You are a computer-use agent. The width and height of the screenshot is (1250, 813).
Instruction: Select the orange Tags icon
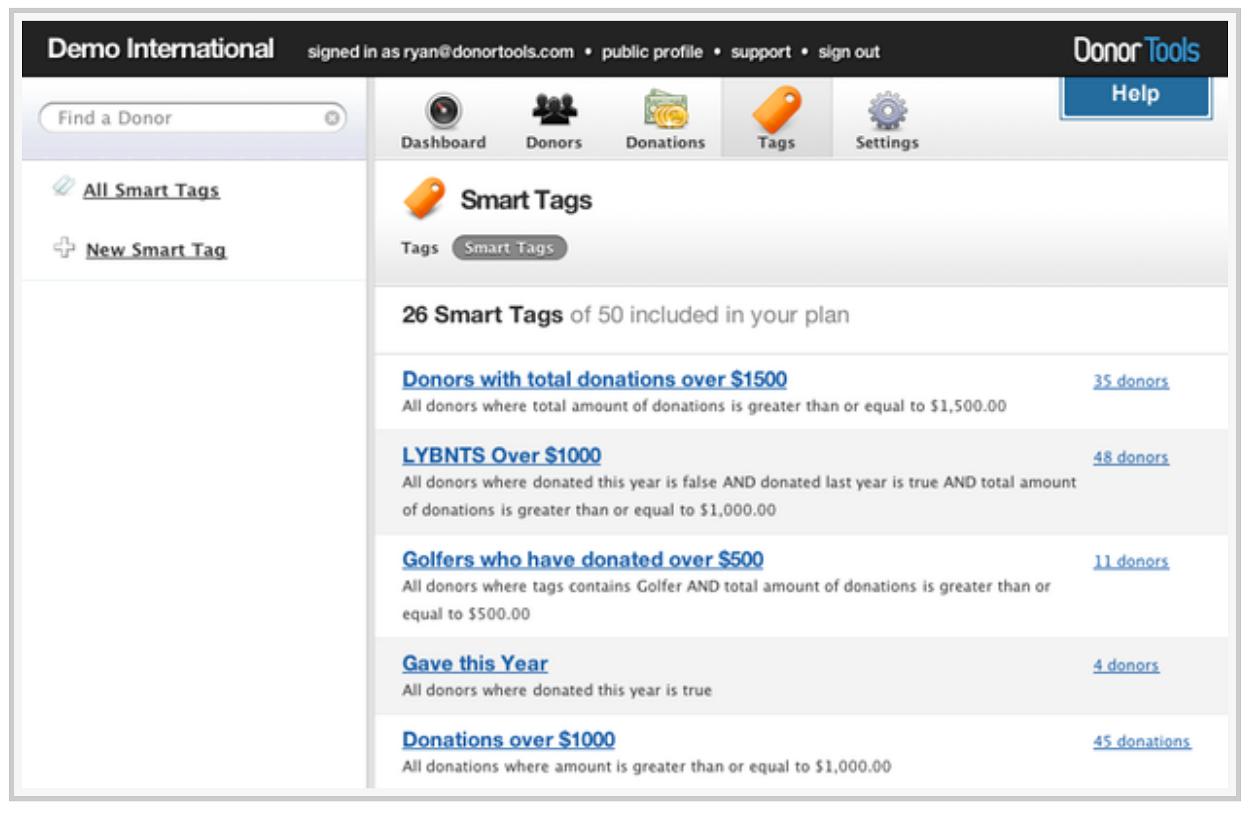[776, 109]
